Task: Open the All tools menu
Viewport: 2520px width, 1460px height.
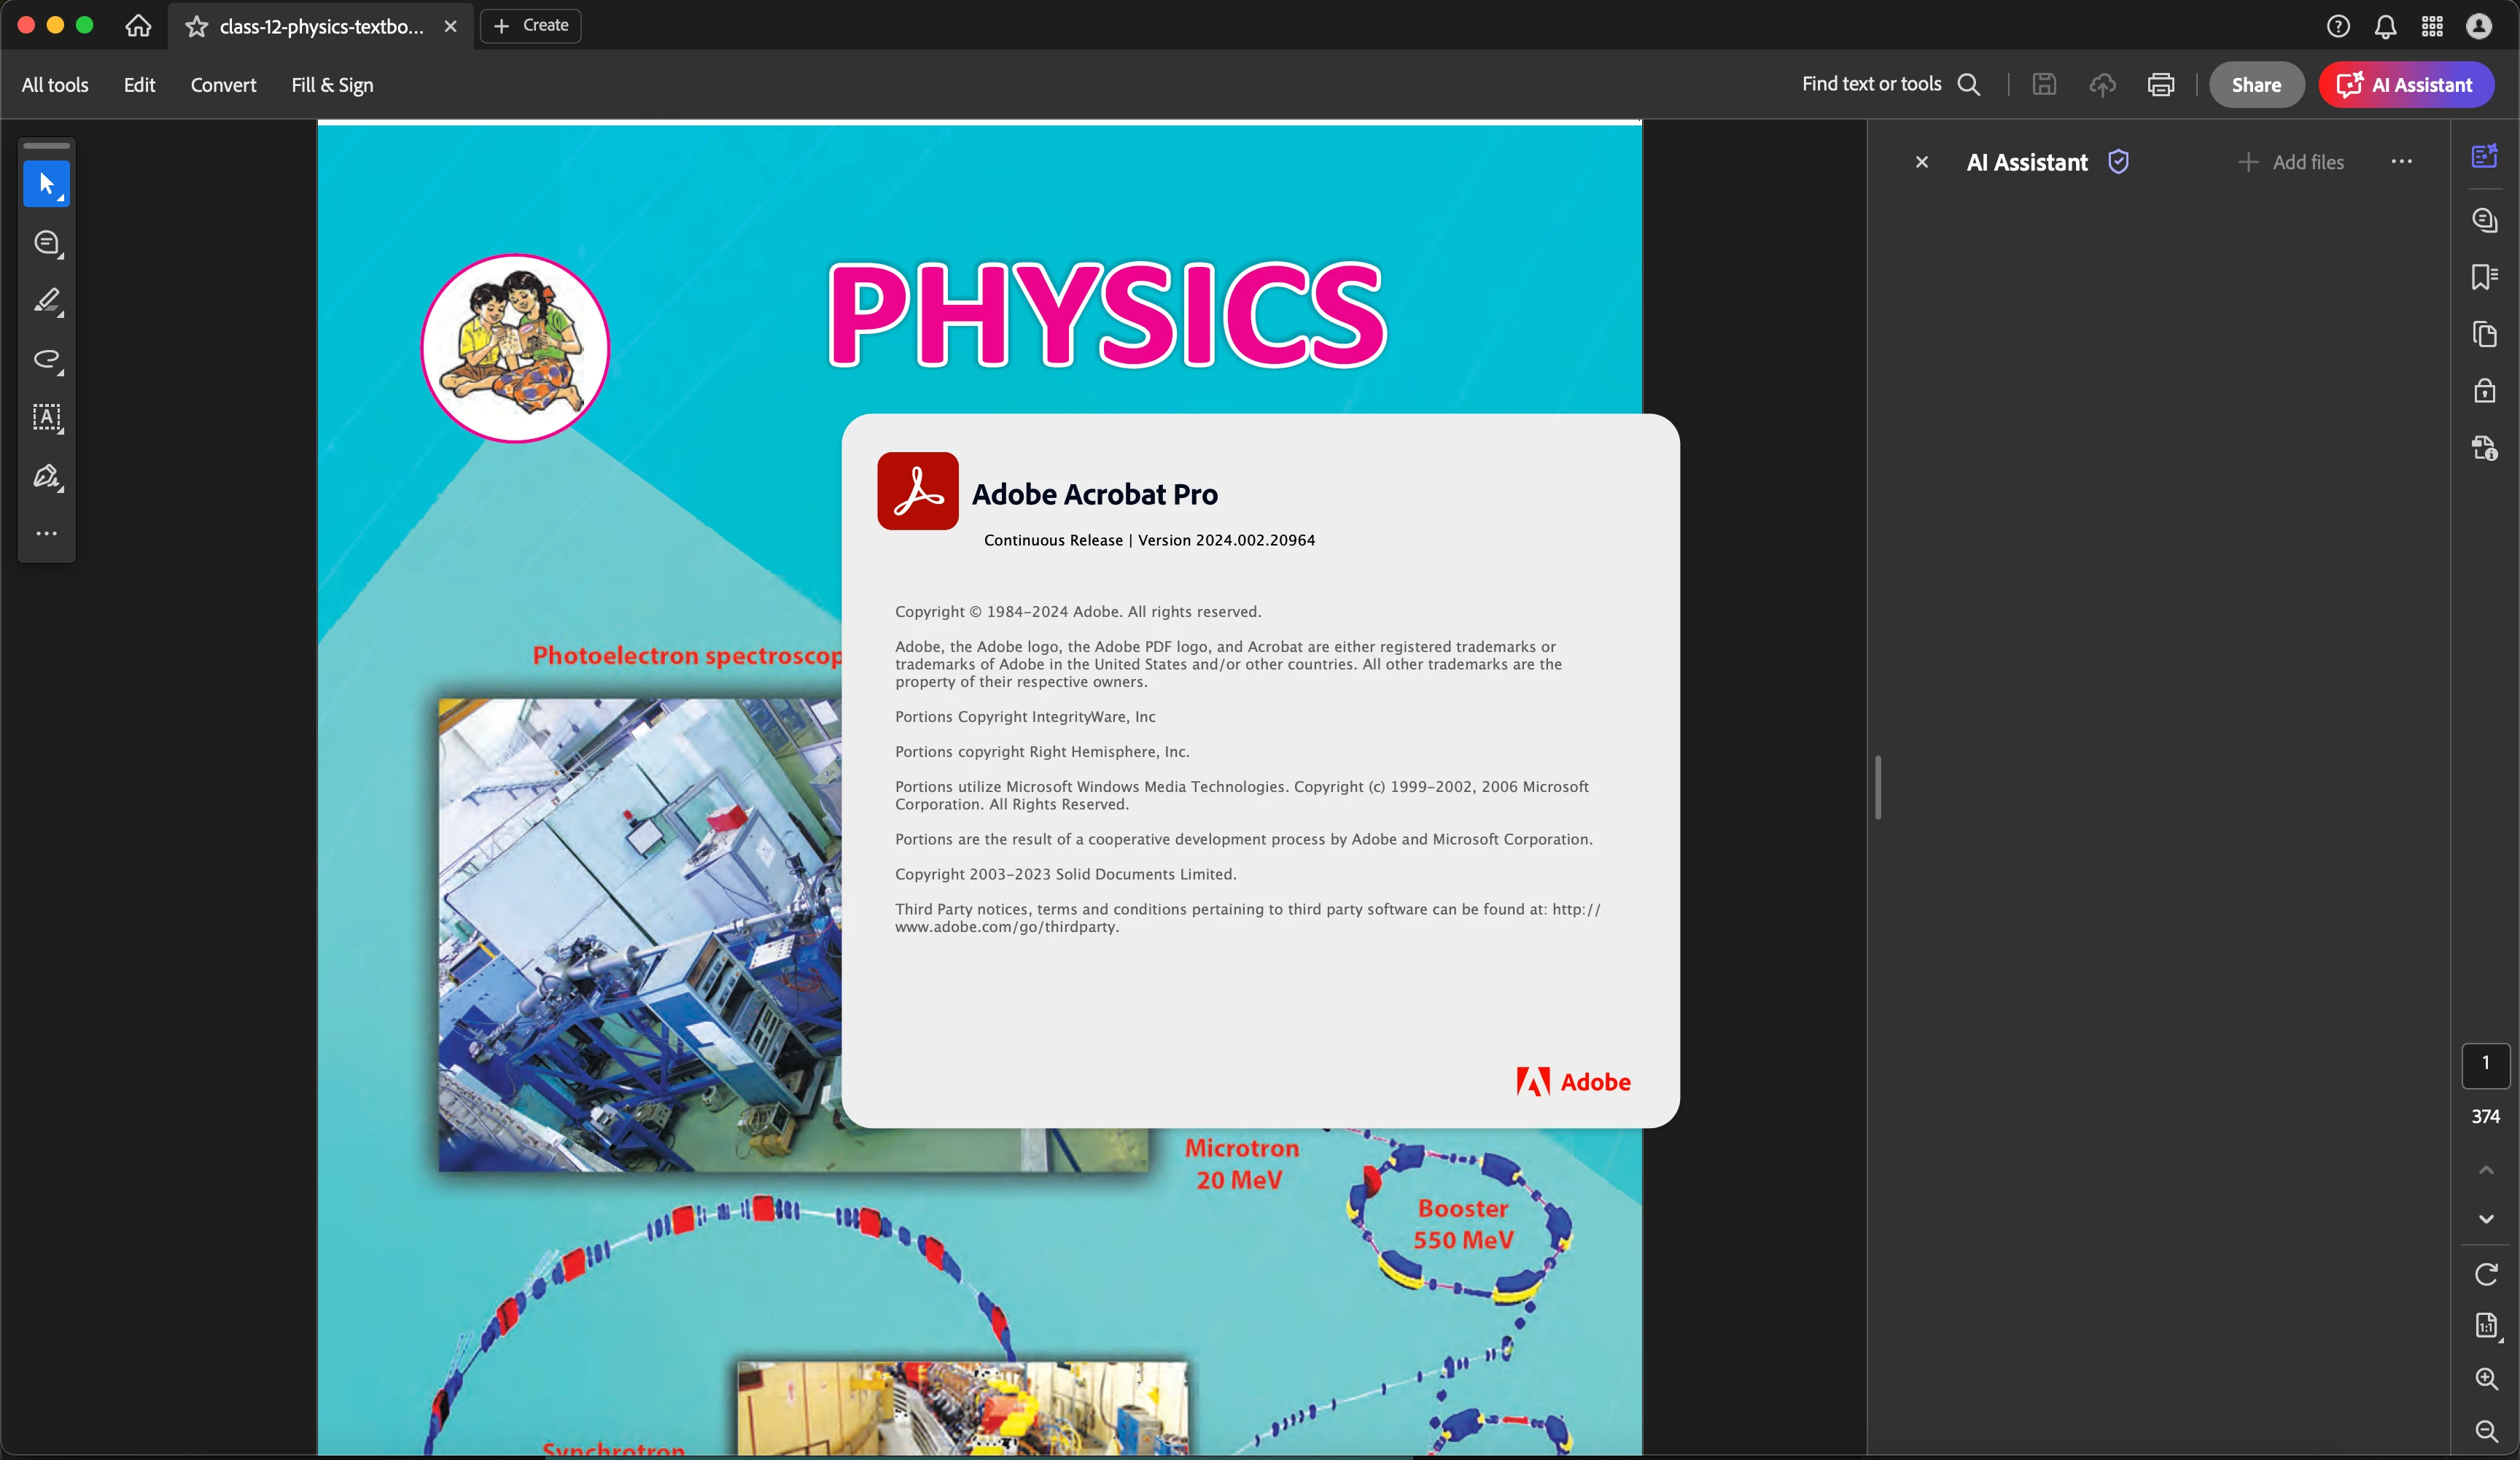Action: coord(55,85)
